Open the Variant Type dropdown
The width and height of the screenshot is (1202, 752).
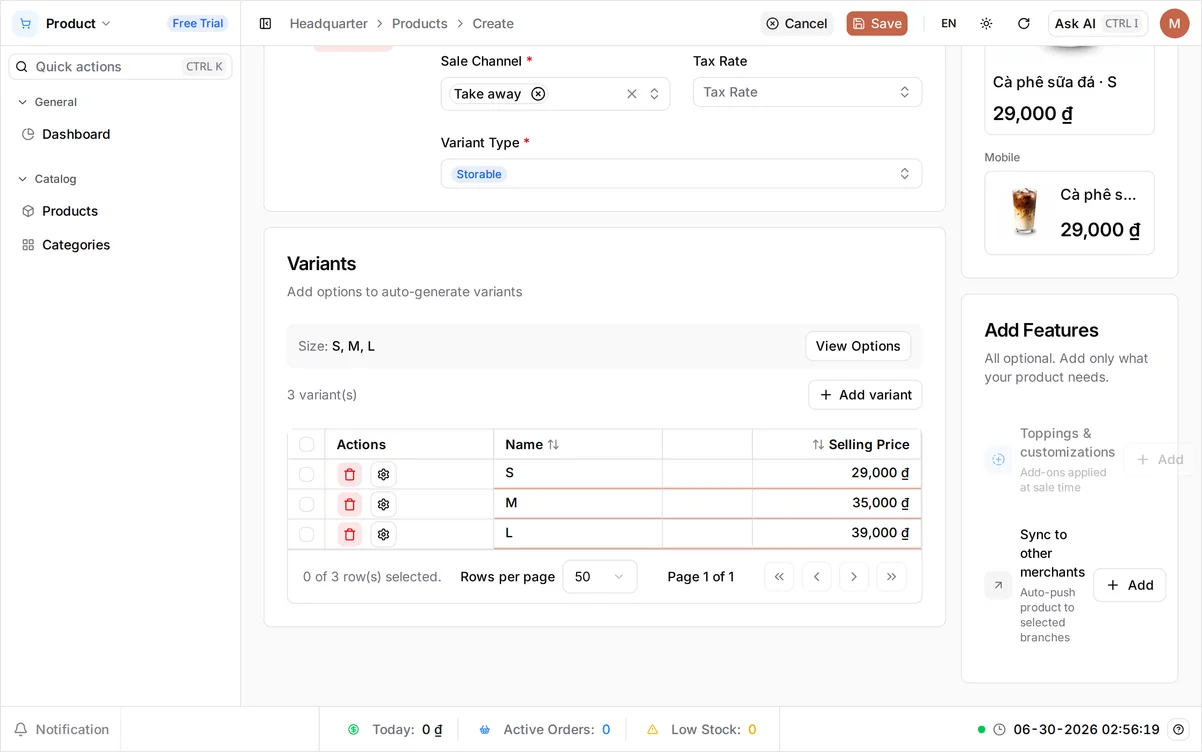tap(681, 174)
